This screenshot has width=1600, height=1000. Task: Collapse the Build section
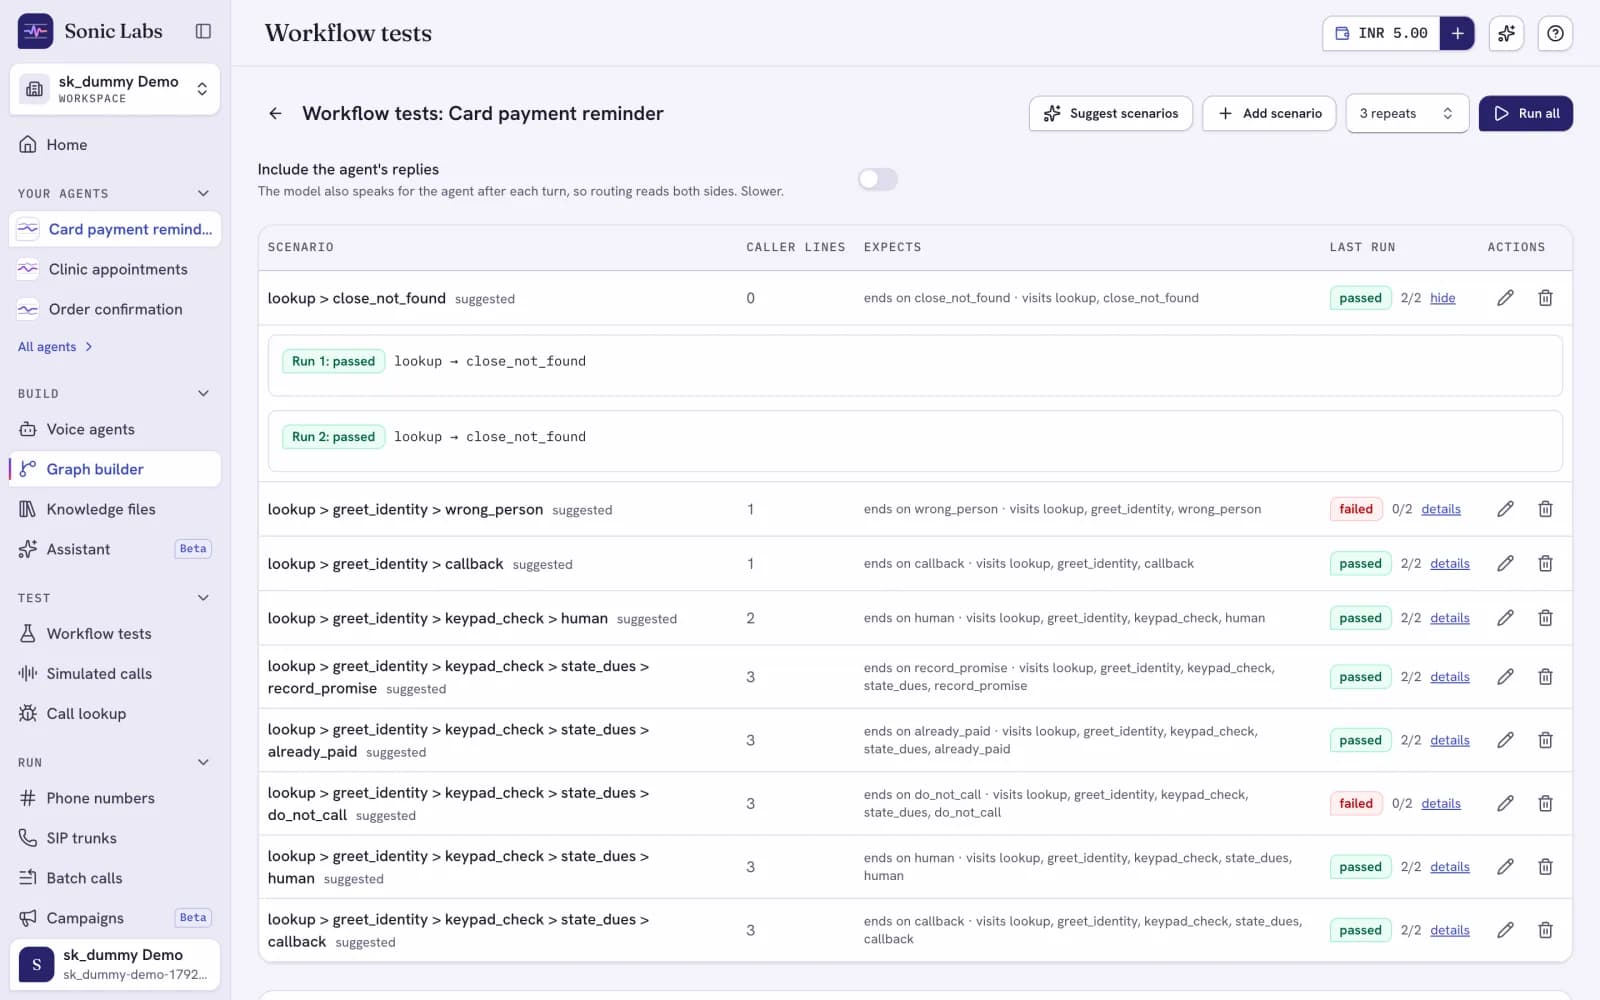[203, 393]
